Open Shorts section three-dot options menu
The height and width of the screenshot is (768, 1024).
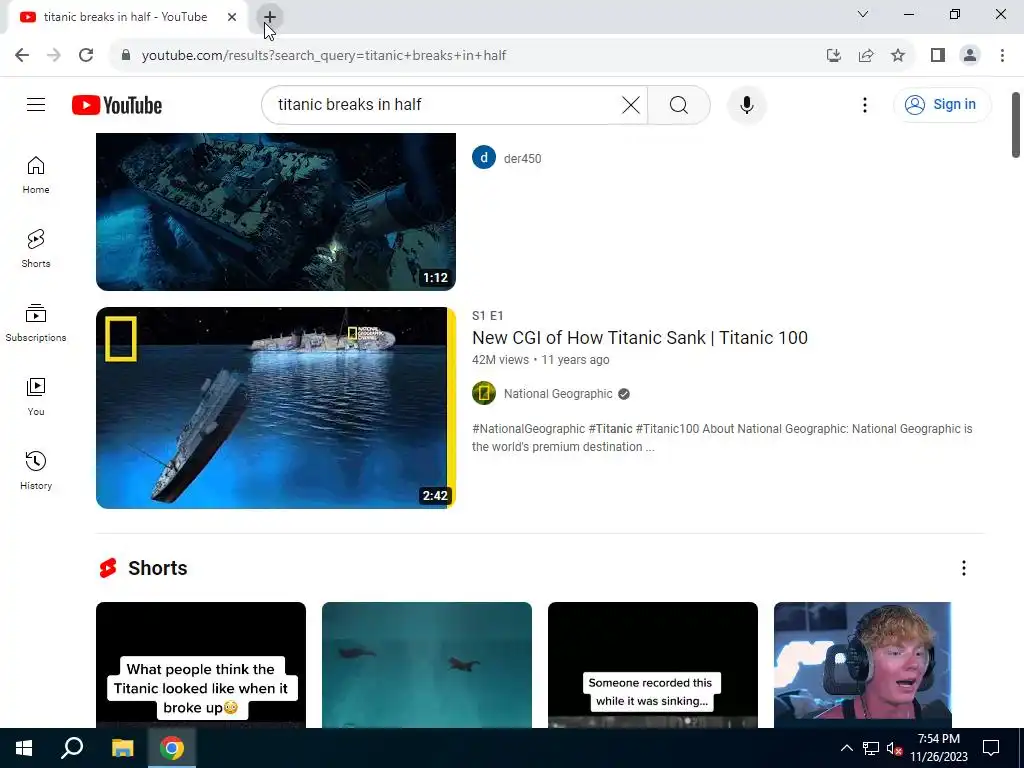[964, 568]
